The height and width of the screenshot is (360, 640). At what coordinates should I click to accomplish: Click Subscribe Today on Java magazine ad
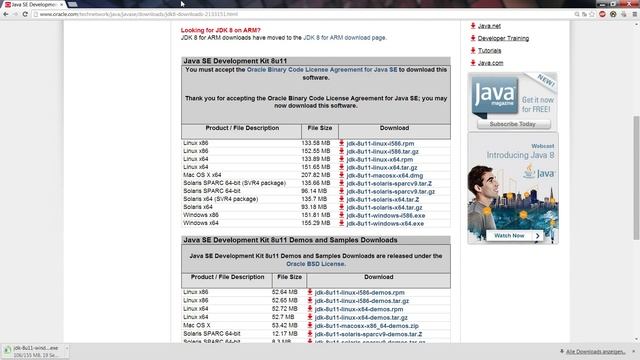tap(513, 124)
